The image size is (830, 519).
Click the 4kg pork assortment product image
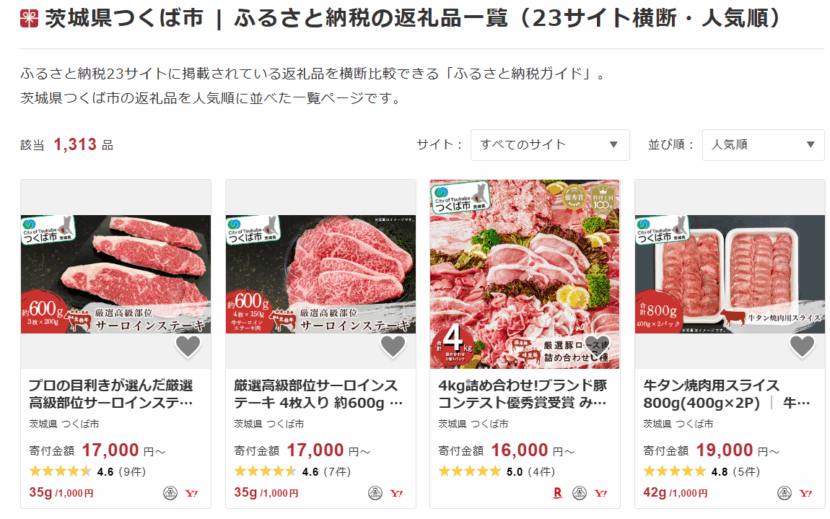pyautogui.click(x=525, y=274)
